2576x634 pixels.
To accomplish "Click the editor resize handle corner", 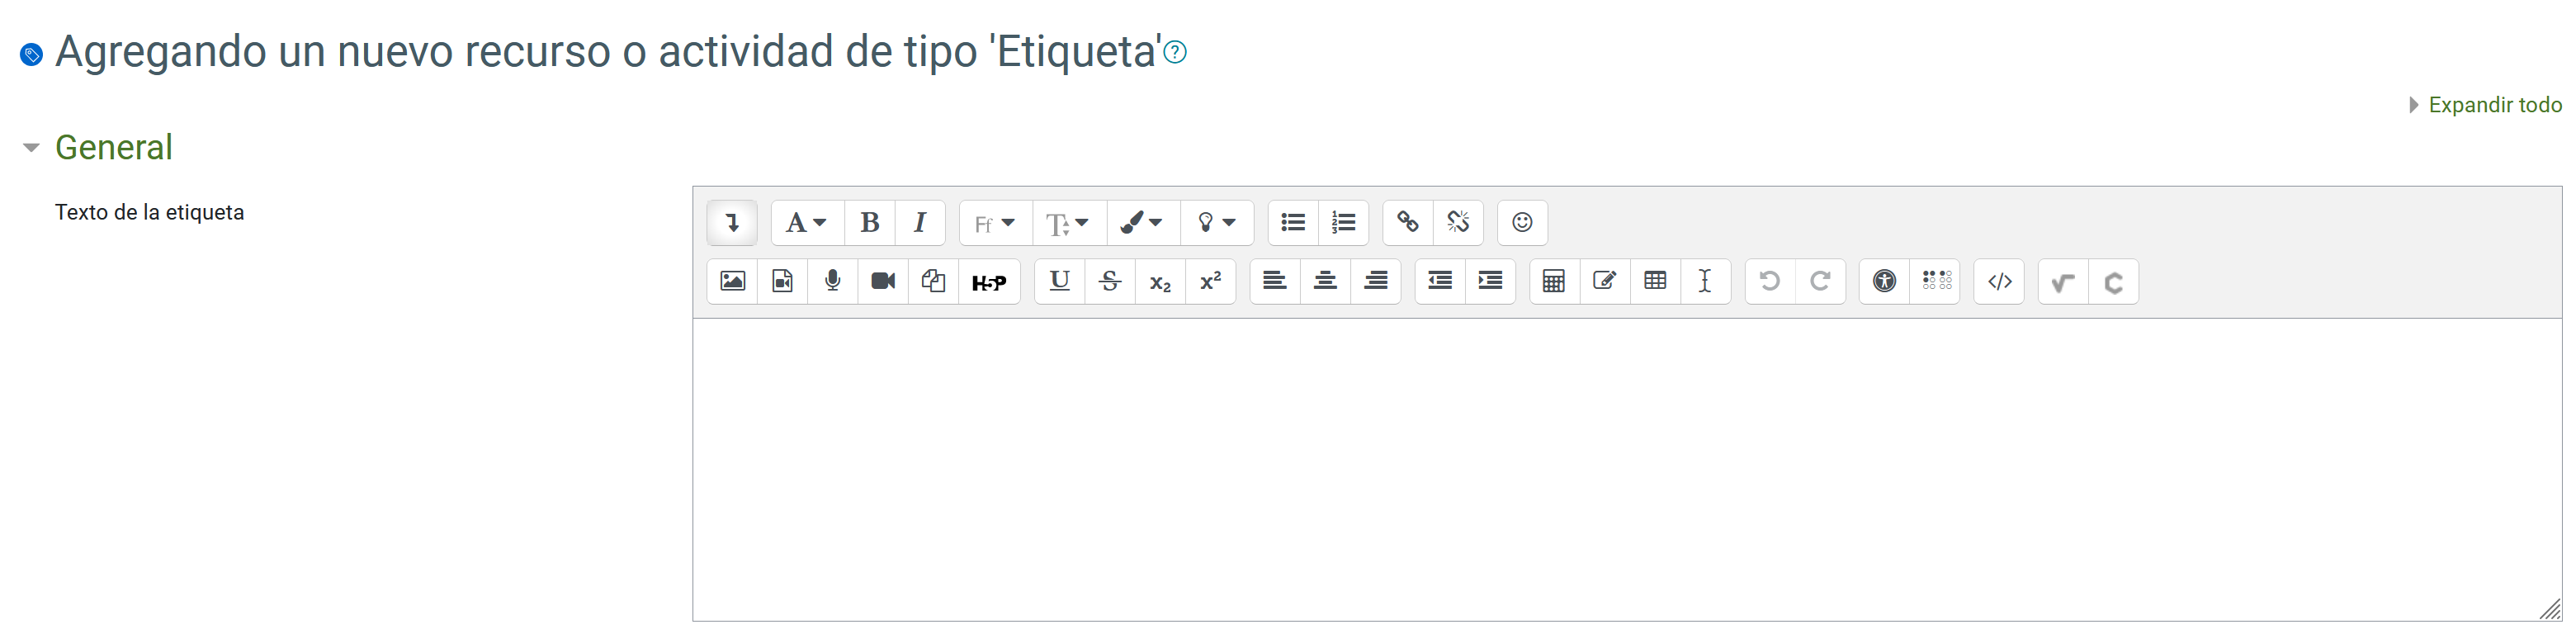I will click(x=2550, y=609).
